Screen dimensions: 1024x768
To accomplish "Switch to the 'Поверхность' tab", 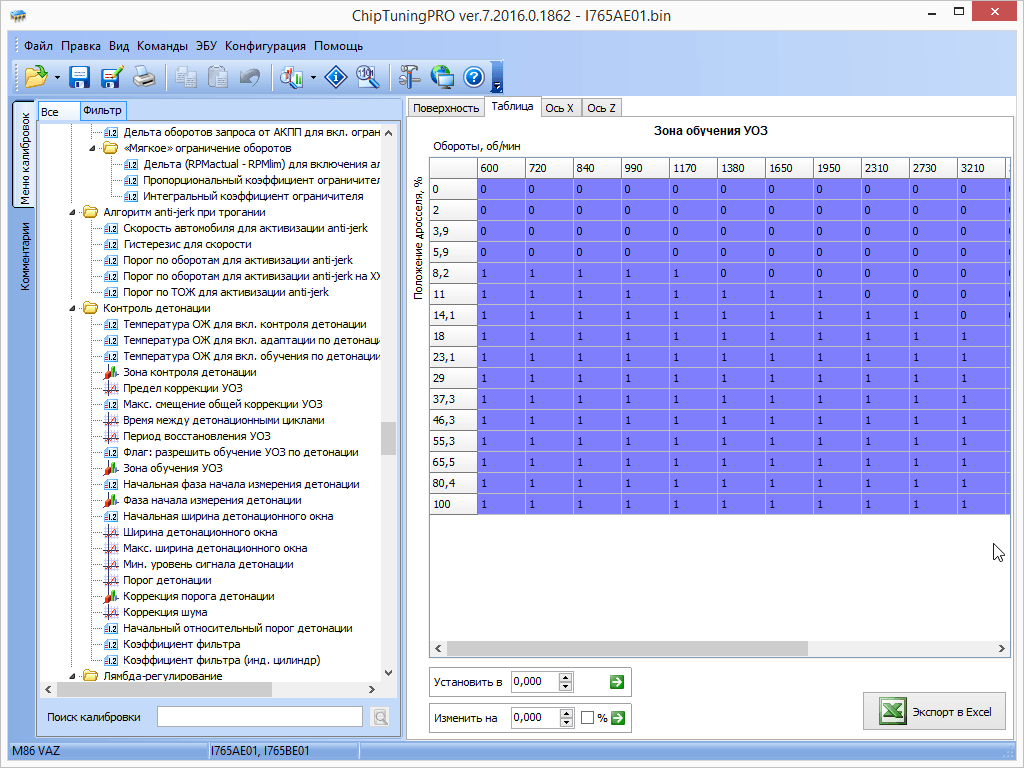I will click(x=446, y=108).
